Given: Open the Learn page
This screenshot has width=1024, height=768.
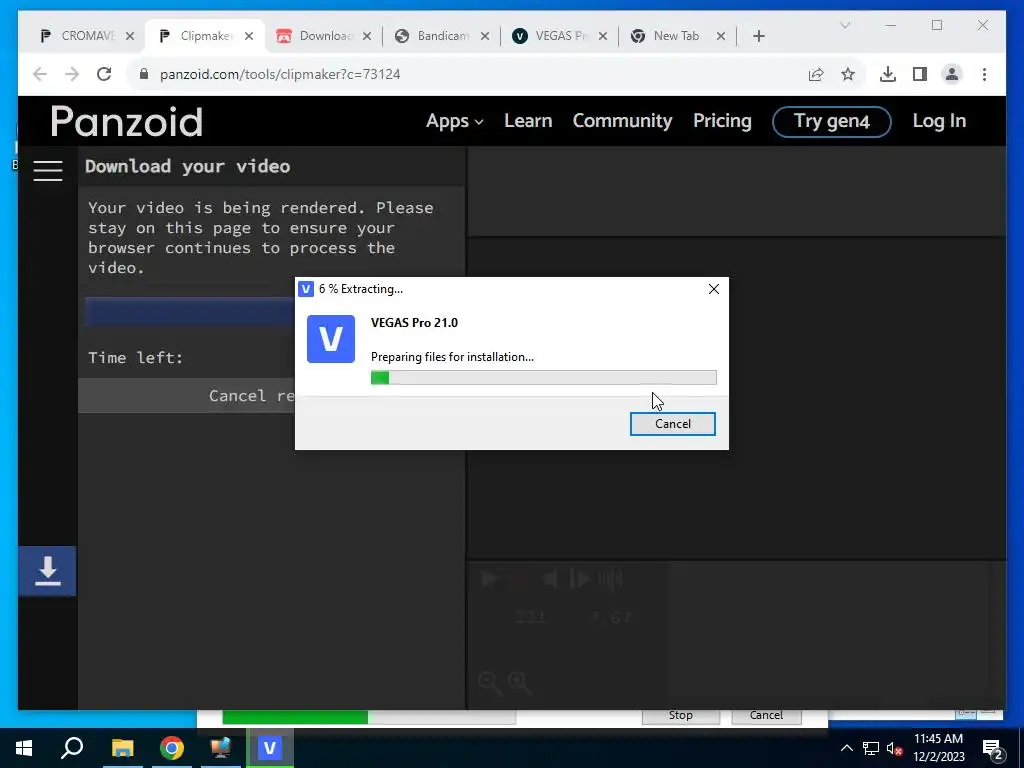Looking at the screenshot, I should 528,121.
